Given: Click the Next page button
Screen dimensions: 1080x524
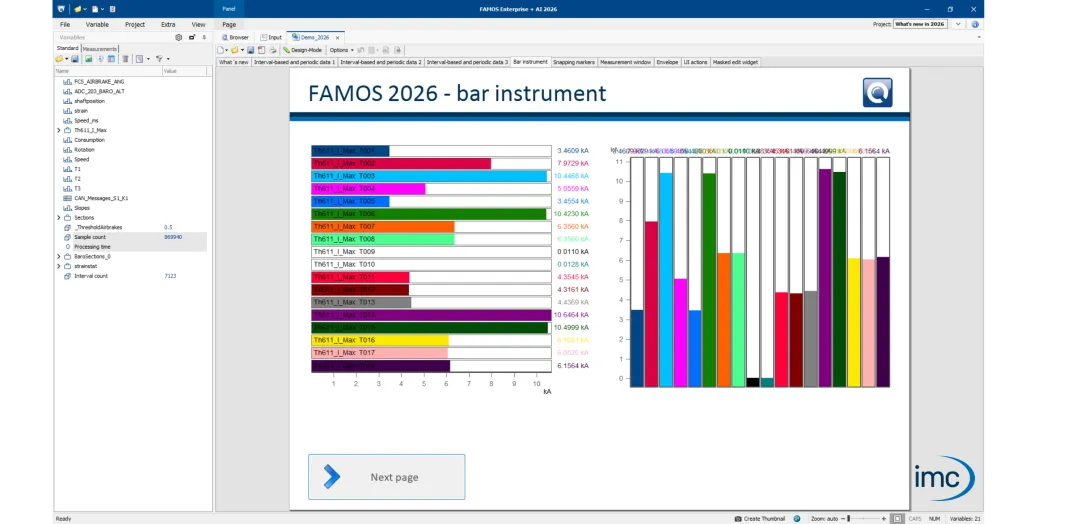Looking at the screenshot, I should [386, 476].
